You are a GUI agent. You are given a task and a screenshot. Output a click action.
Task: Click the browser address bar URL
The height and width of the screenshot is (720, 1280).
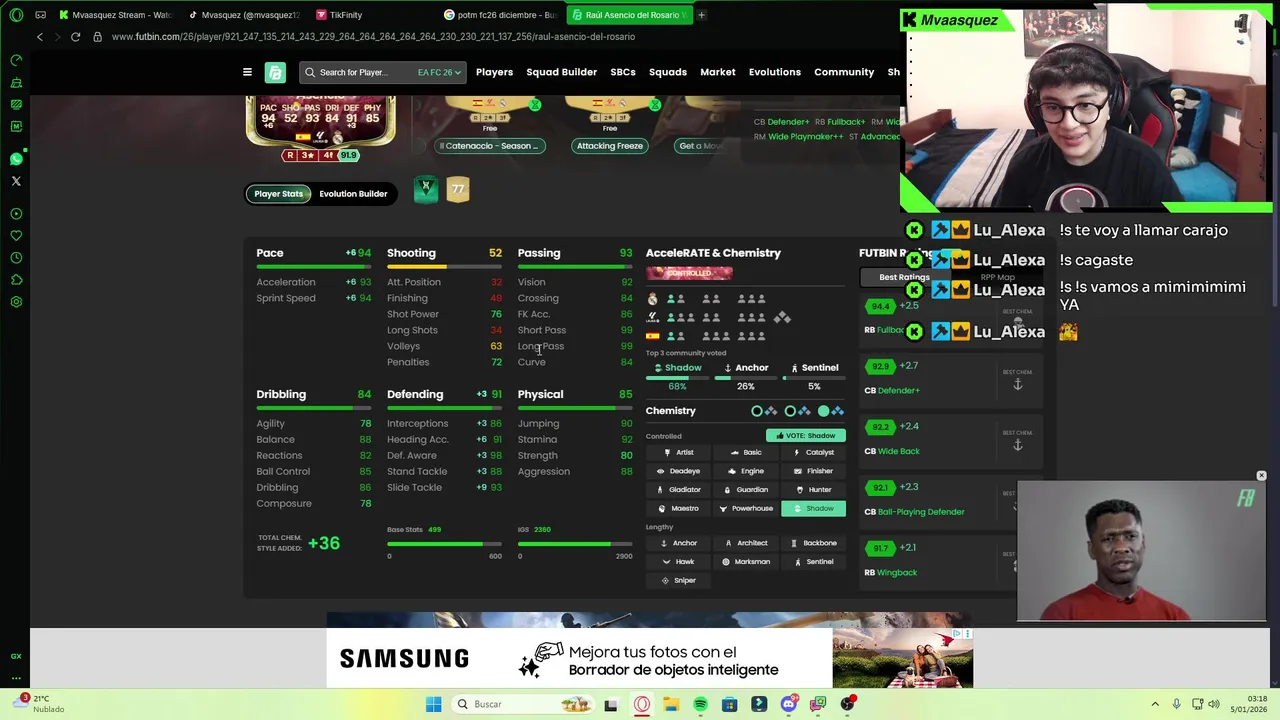point(373,37)
